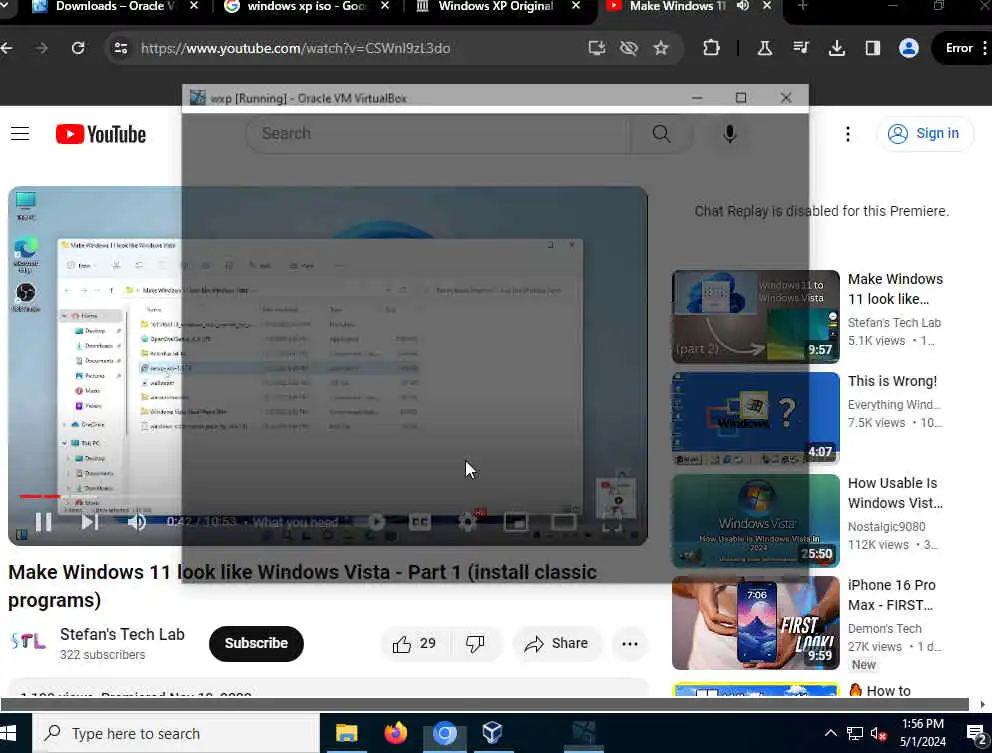
Task: Reload the YouTube page
Action: pos(78,48)
